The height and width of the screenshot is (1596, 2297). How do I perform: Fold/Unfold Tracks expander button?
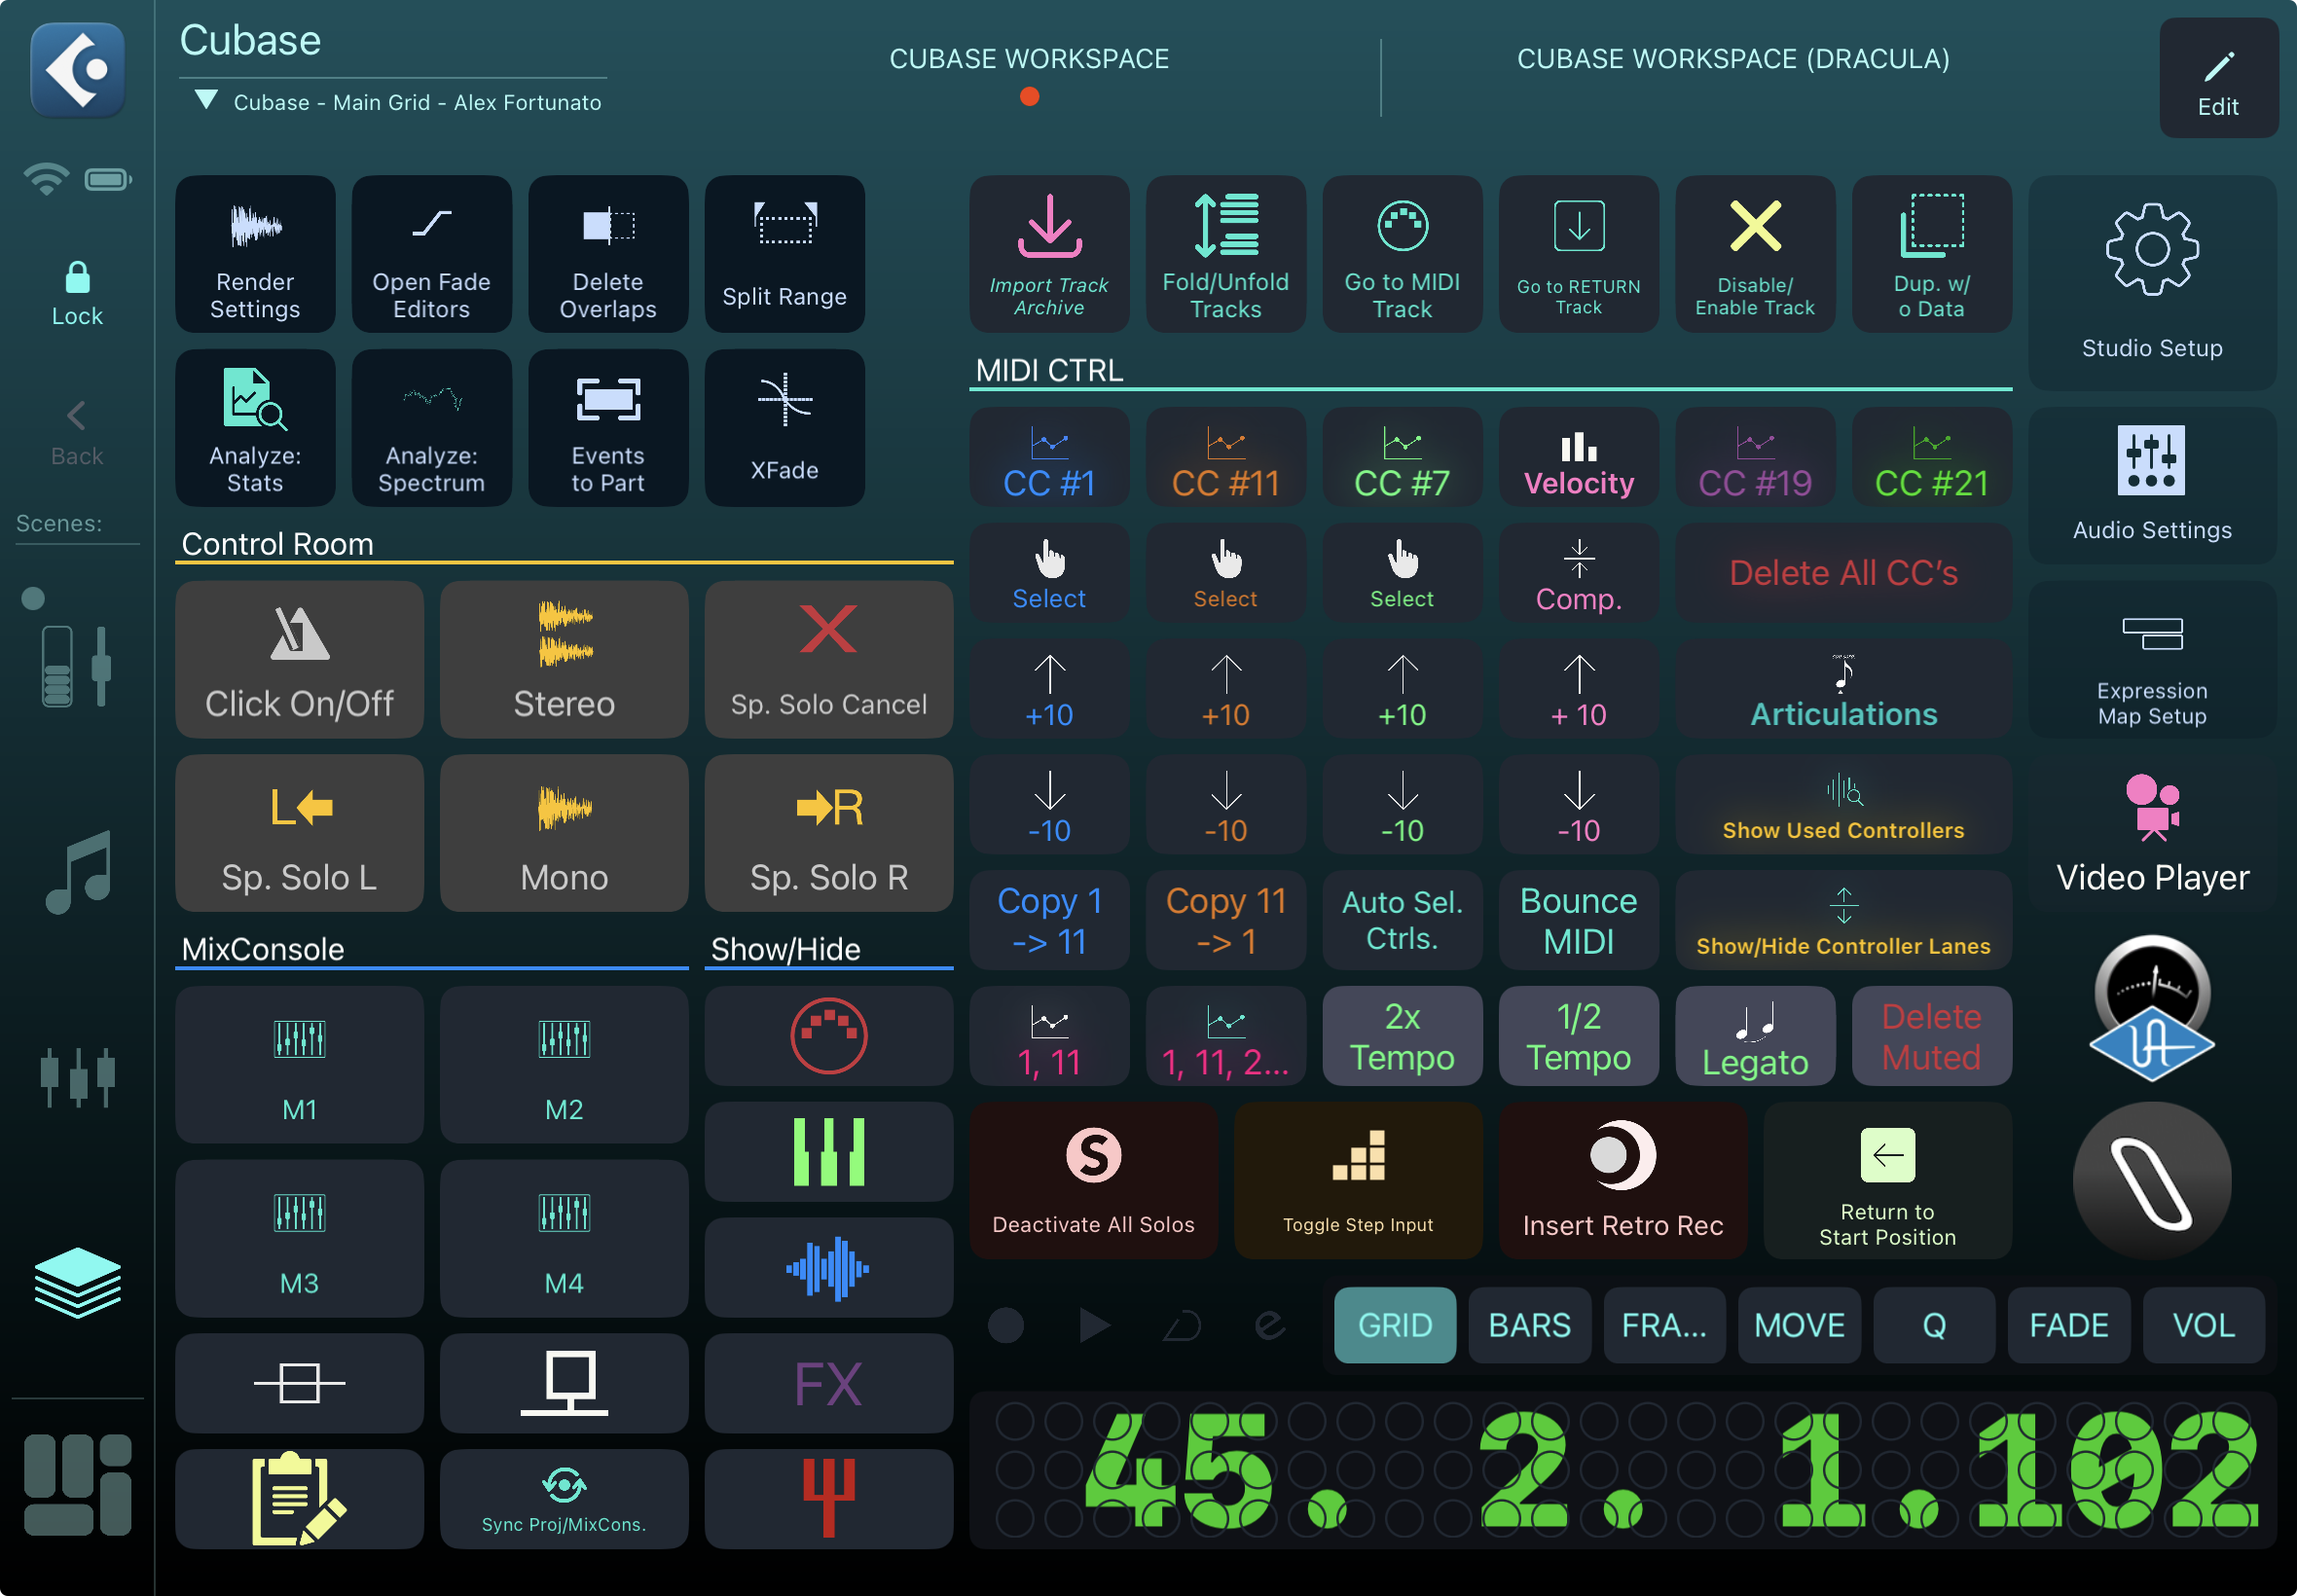(1225, 254)
